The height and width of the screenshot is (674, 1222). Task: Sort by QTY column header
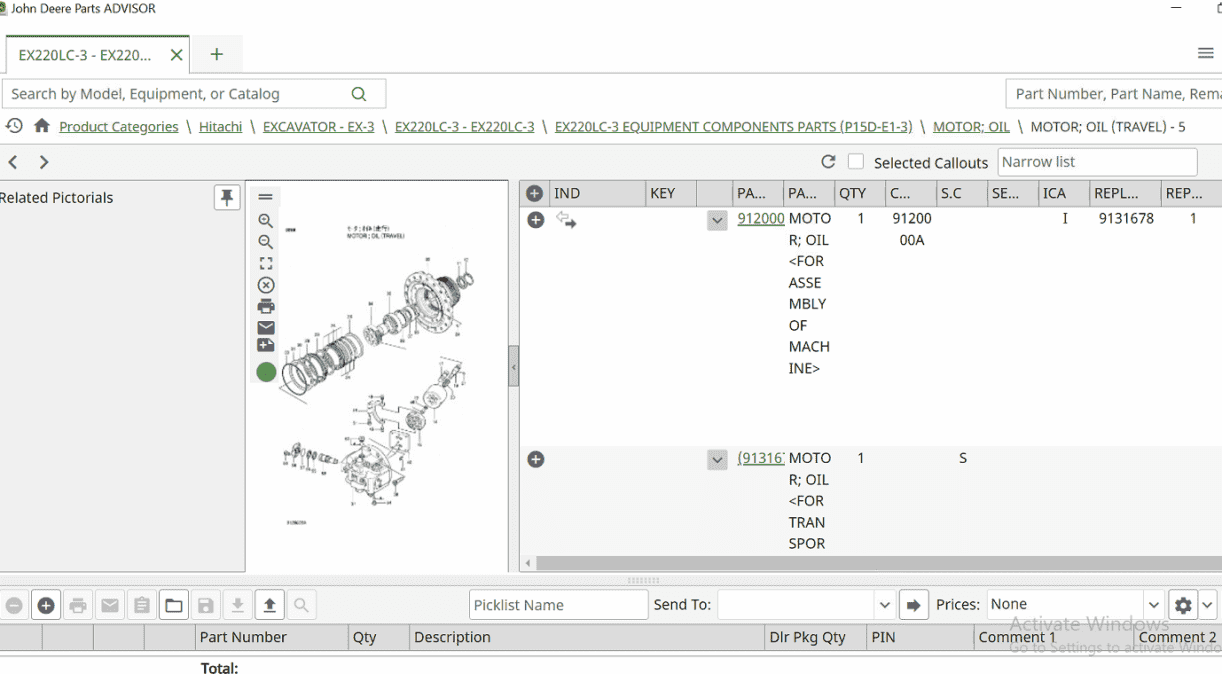(859, 193)
